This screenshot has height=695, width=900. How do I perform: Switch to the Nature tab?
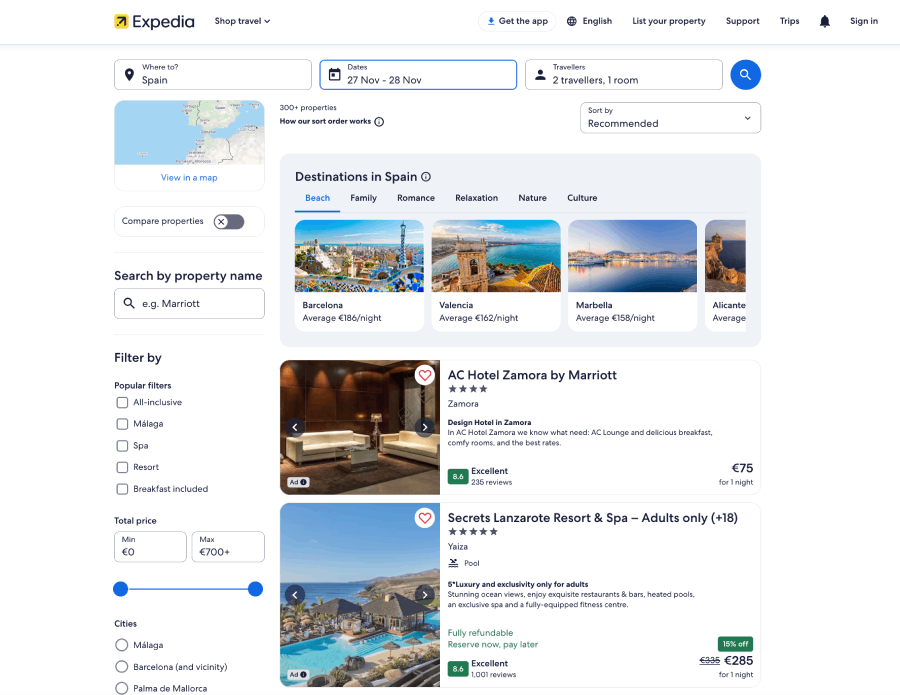tap(532, 198)
